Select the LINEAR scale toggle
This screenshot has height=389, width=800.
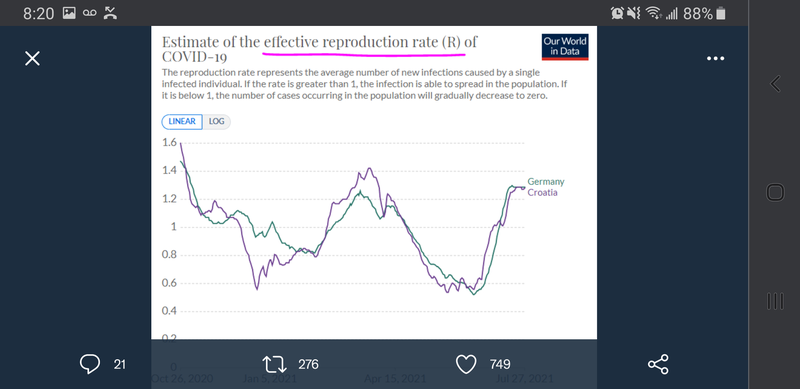[182, 122]
